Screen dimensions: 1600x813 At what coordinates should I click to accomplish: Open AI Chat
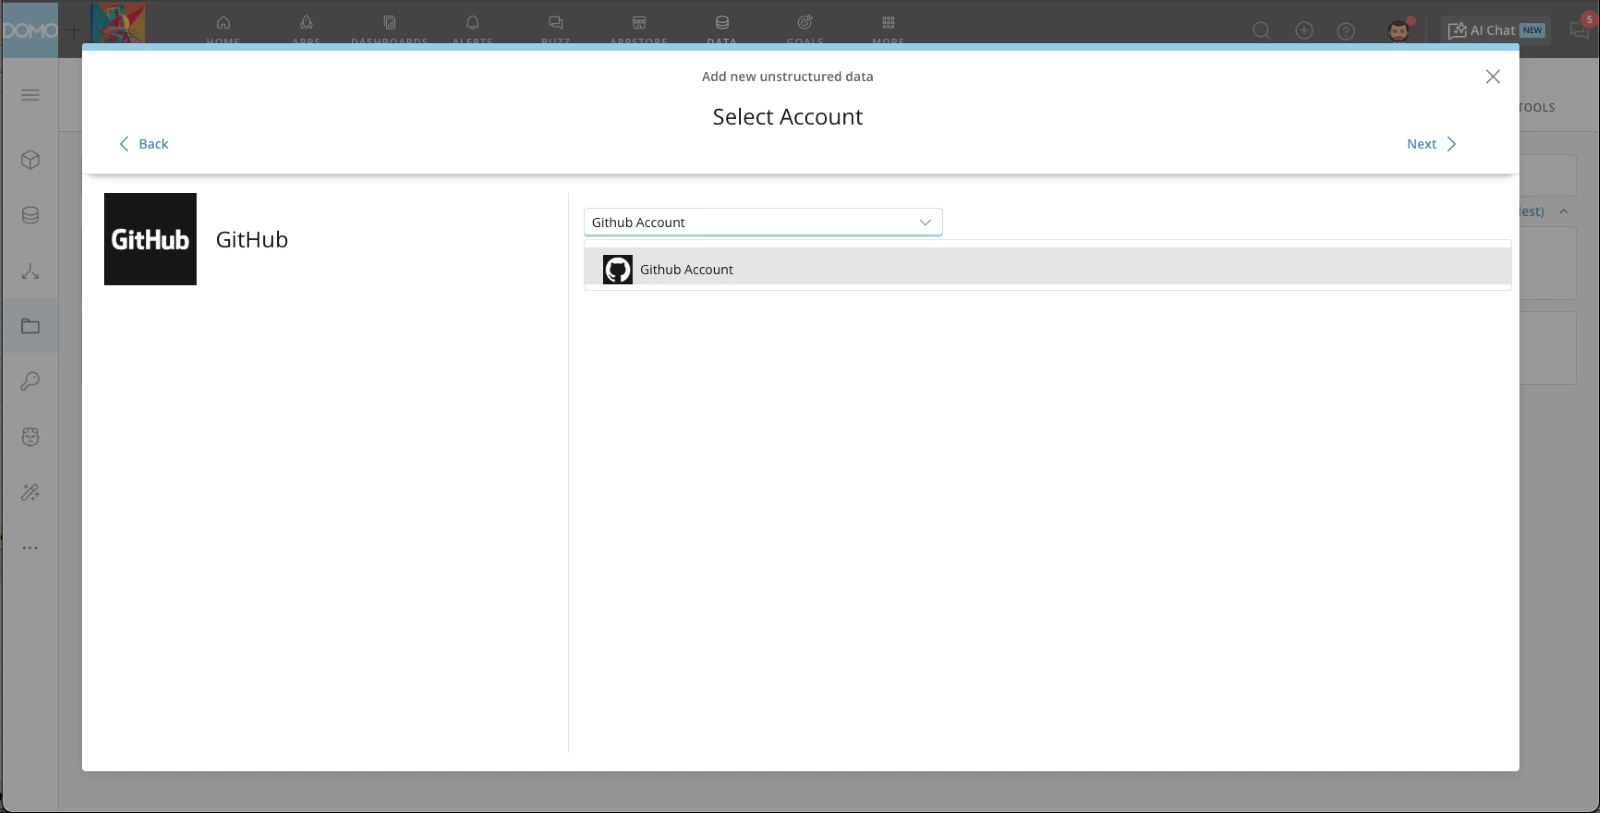(1496, 31)
